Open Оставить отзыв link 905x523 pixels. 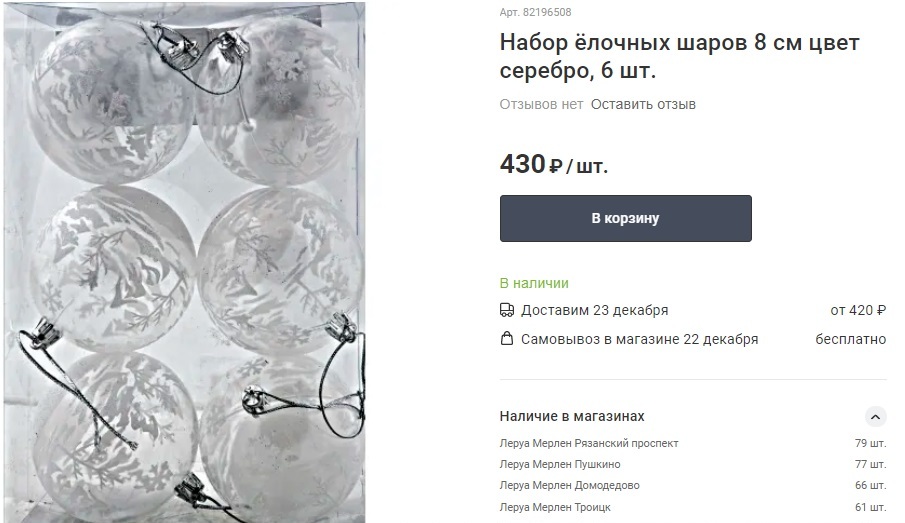[643, 104]
